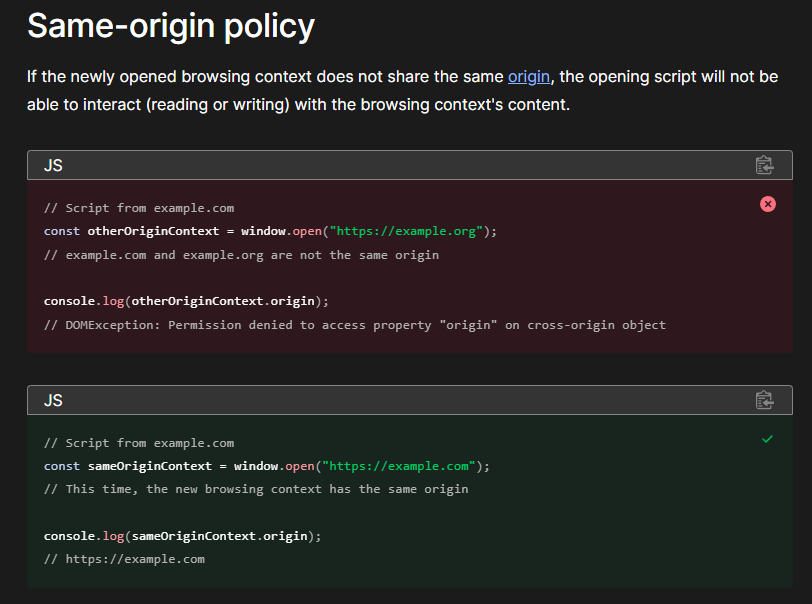Click the "This time, the new browsing context" comment
812x604 pixels.
point(256,489)
